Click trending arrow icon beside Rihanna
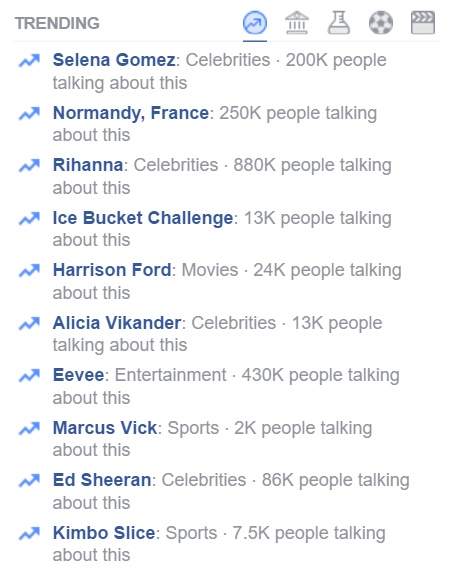The image size is (449, 570). tap(29, 166)
